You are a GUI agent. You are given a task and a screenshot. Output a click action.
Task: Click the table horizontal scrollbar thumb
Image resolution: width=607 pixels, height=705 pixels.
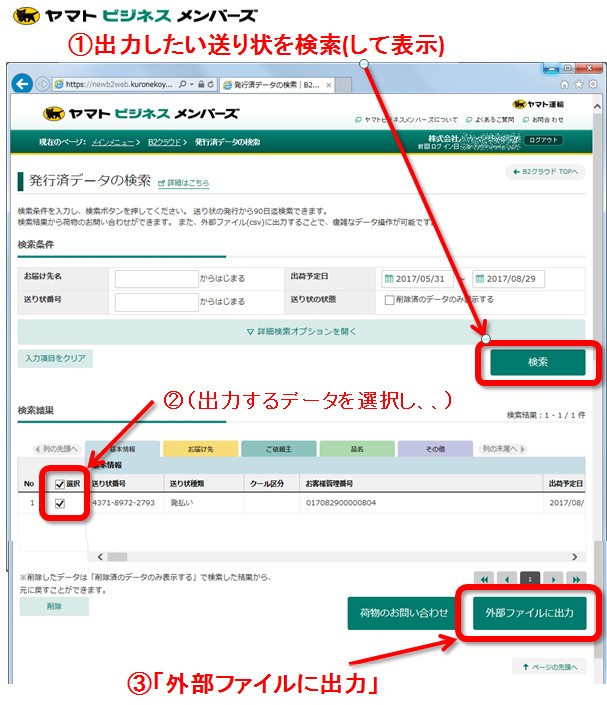tap(117, 557)
